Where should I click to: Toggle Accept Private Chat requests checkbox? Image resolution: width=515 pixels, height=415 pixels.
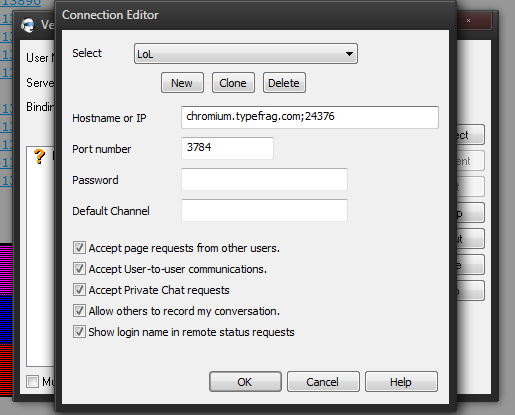pos(79,290)
